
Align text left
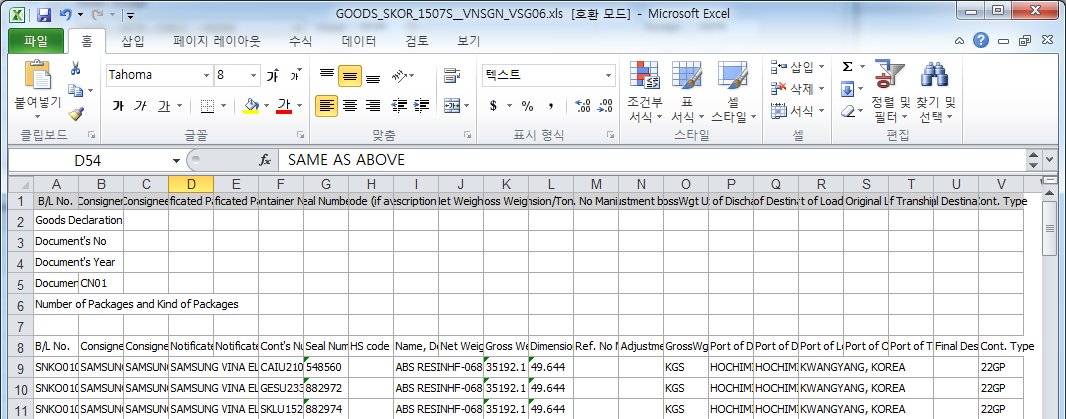point(327,105)
